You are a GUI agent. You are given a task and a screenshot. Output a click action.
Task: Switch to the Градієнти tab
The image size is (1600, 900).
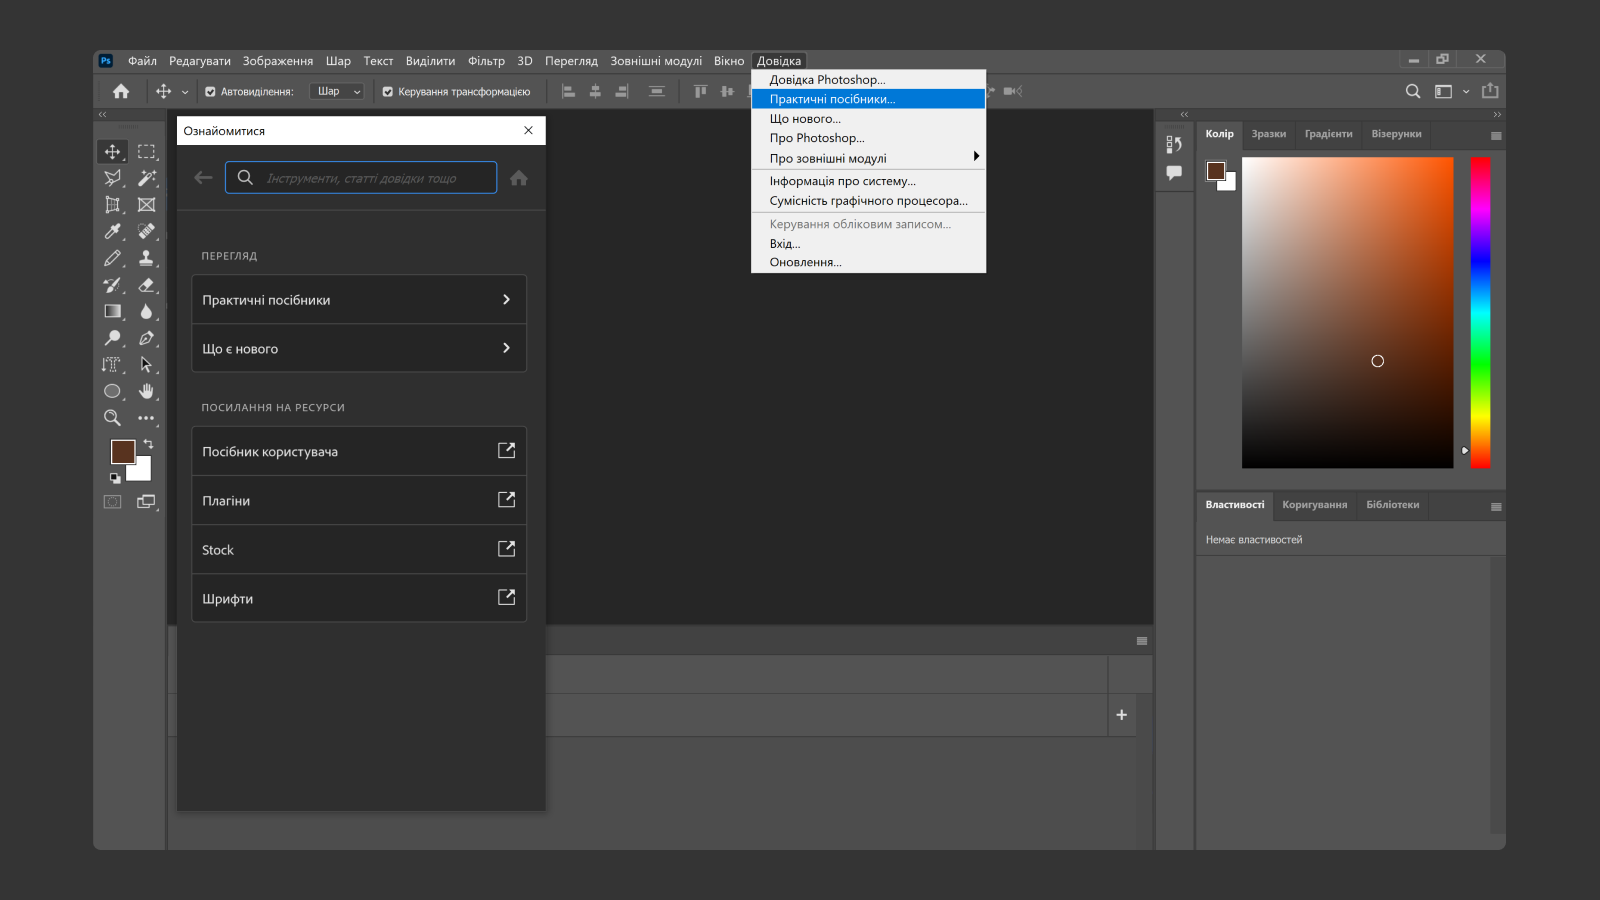pos(1328,135)
